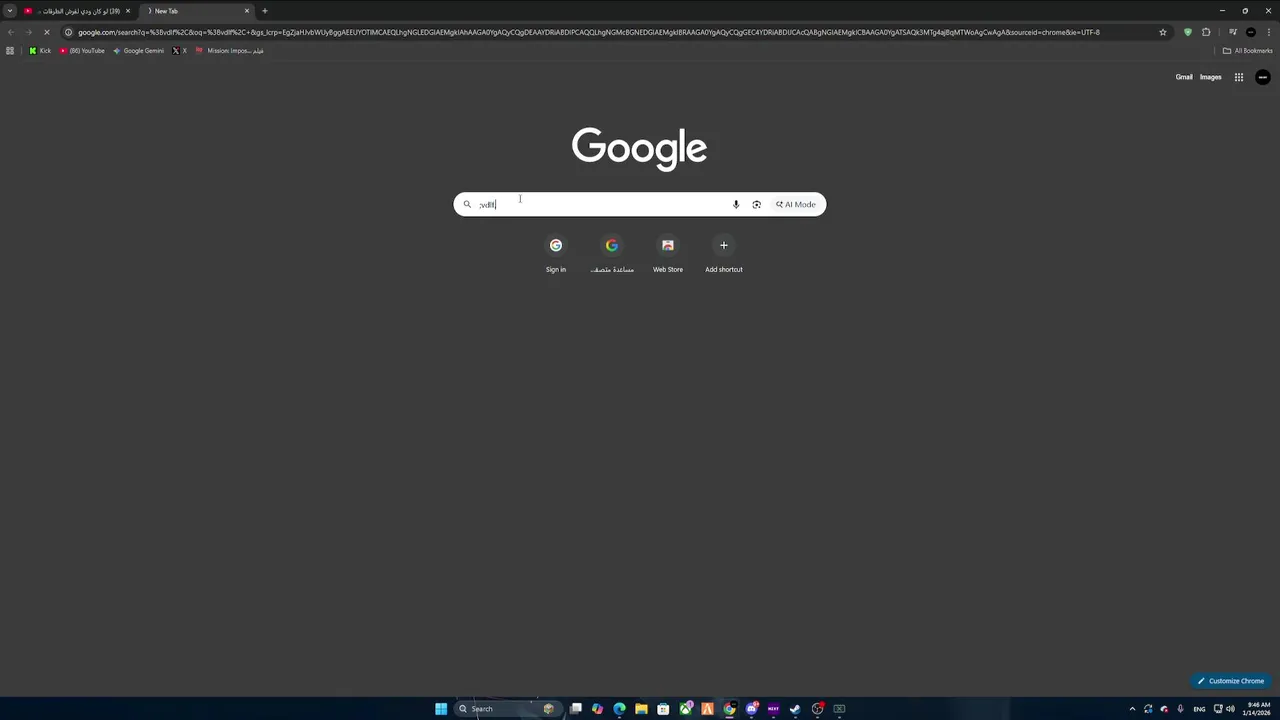
Task: Open the Kick bookmark
Action: [x=40, y=51]
